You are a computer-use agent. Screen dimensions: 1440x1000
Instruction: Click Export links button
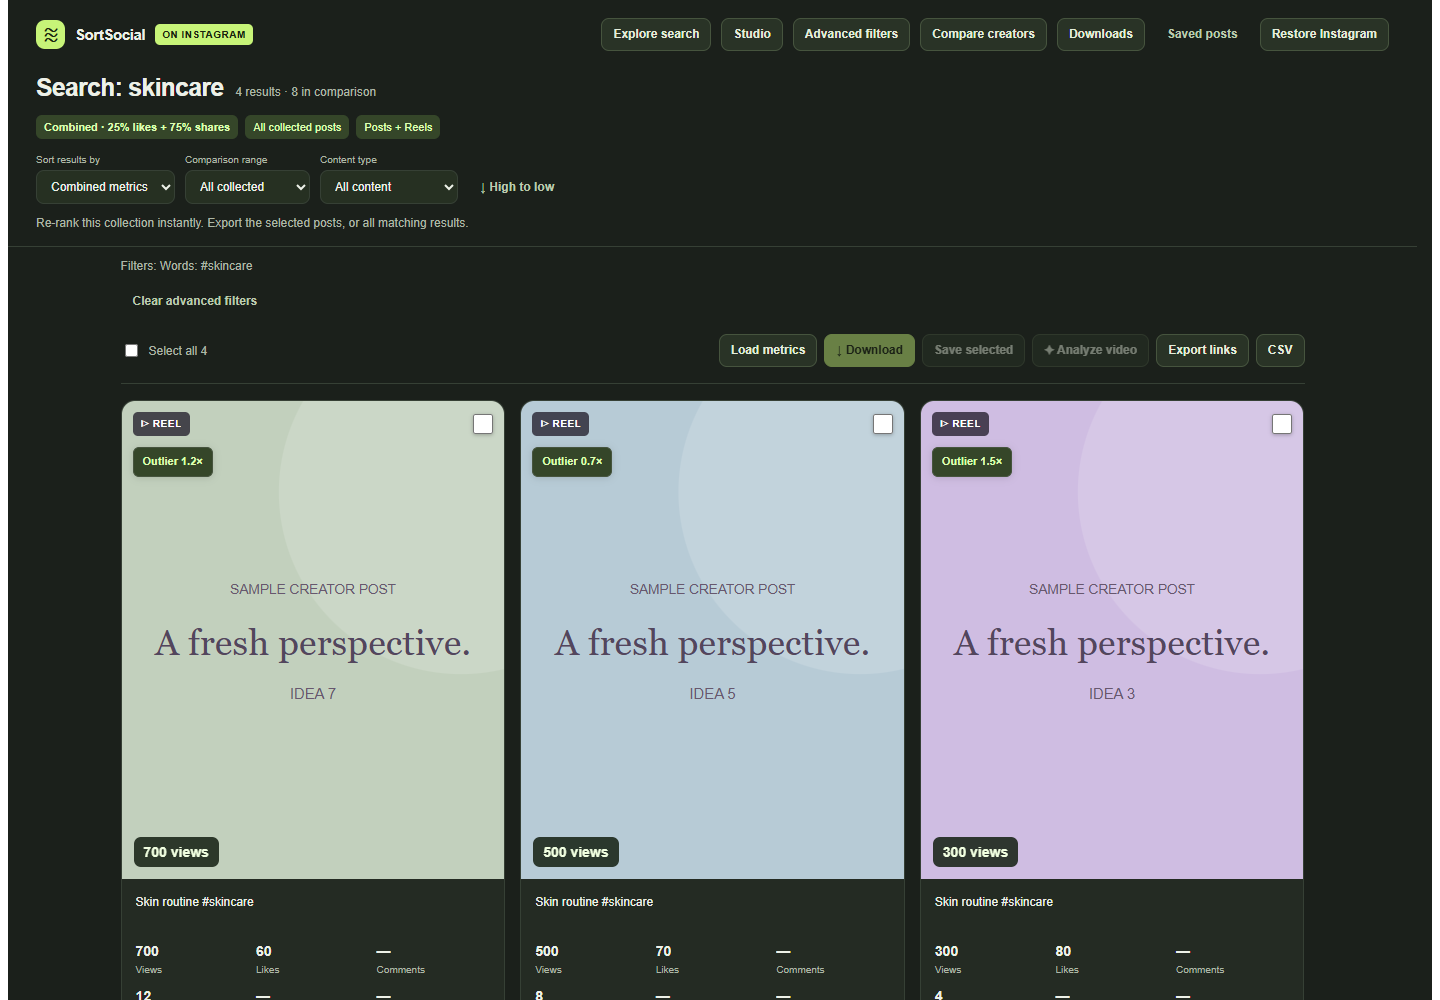1202,350
